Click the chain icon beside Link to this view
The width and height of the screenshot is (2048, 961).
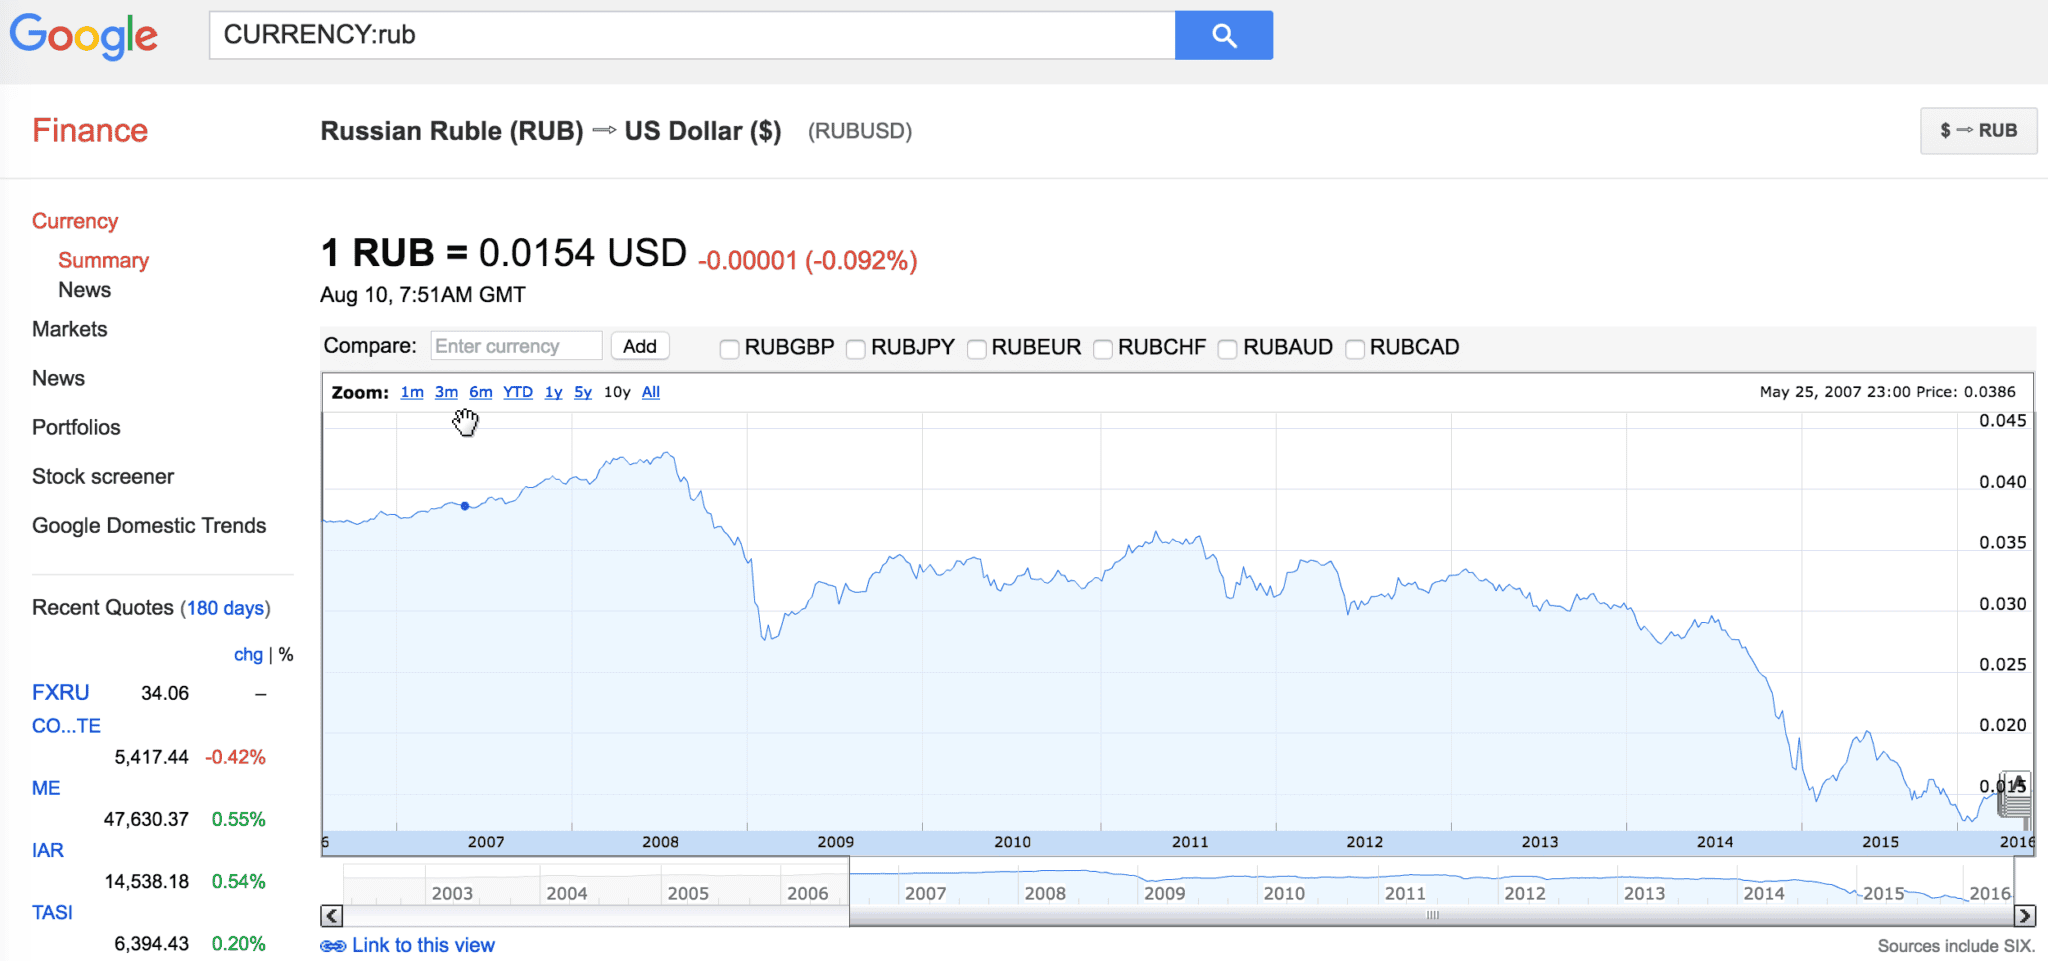coord(333,946)
